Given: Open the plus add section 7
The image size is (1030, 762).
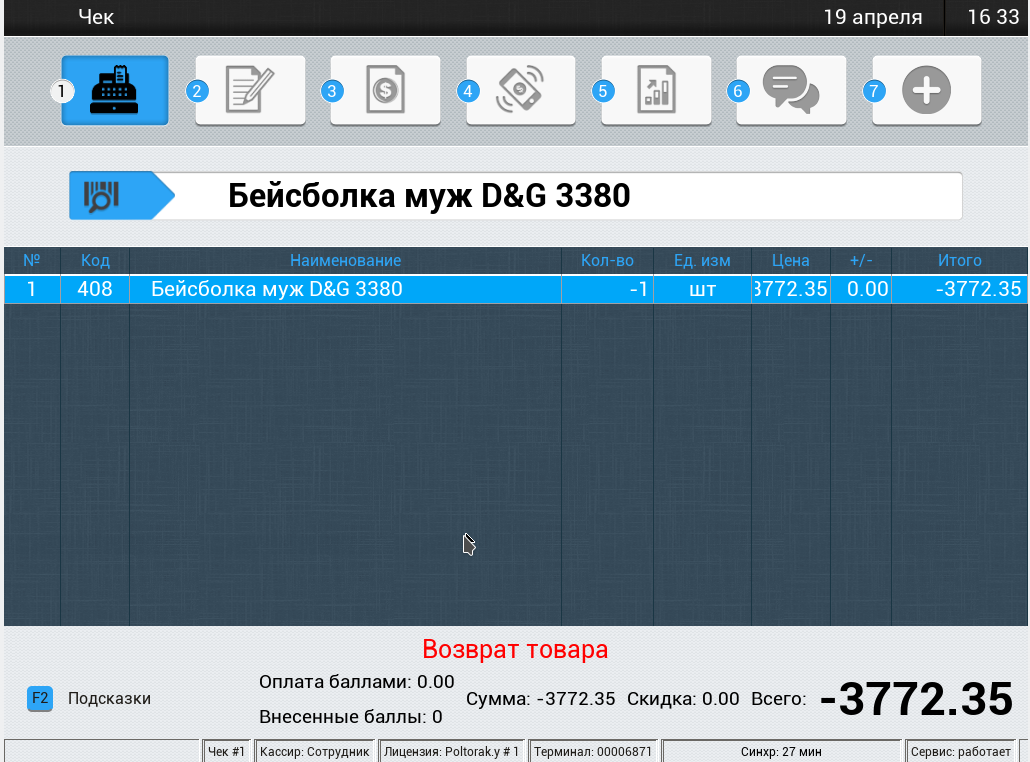Looking at the screenshot, I should click(x=927, y=90).
